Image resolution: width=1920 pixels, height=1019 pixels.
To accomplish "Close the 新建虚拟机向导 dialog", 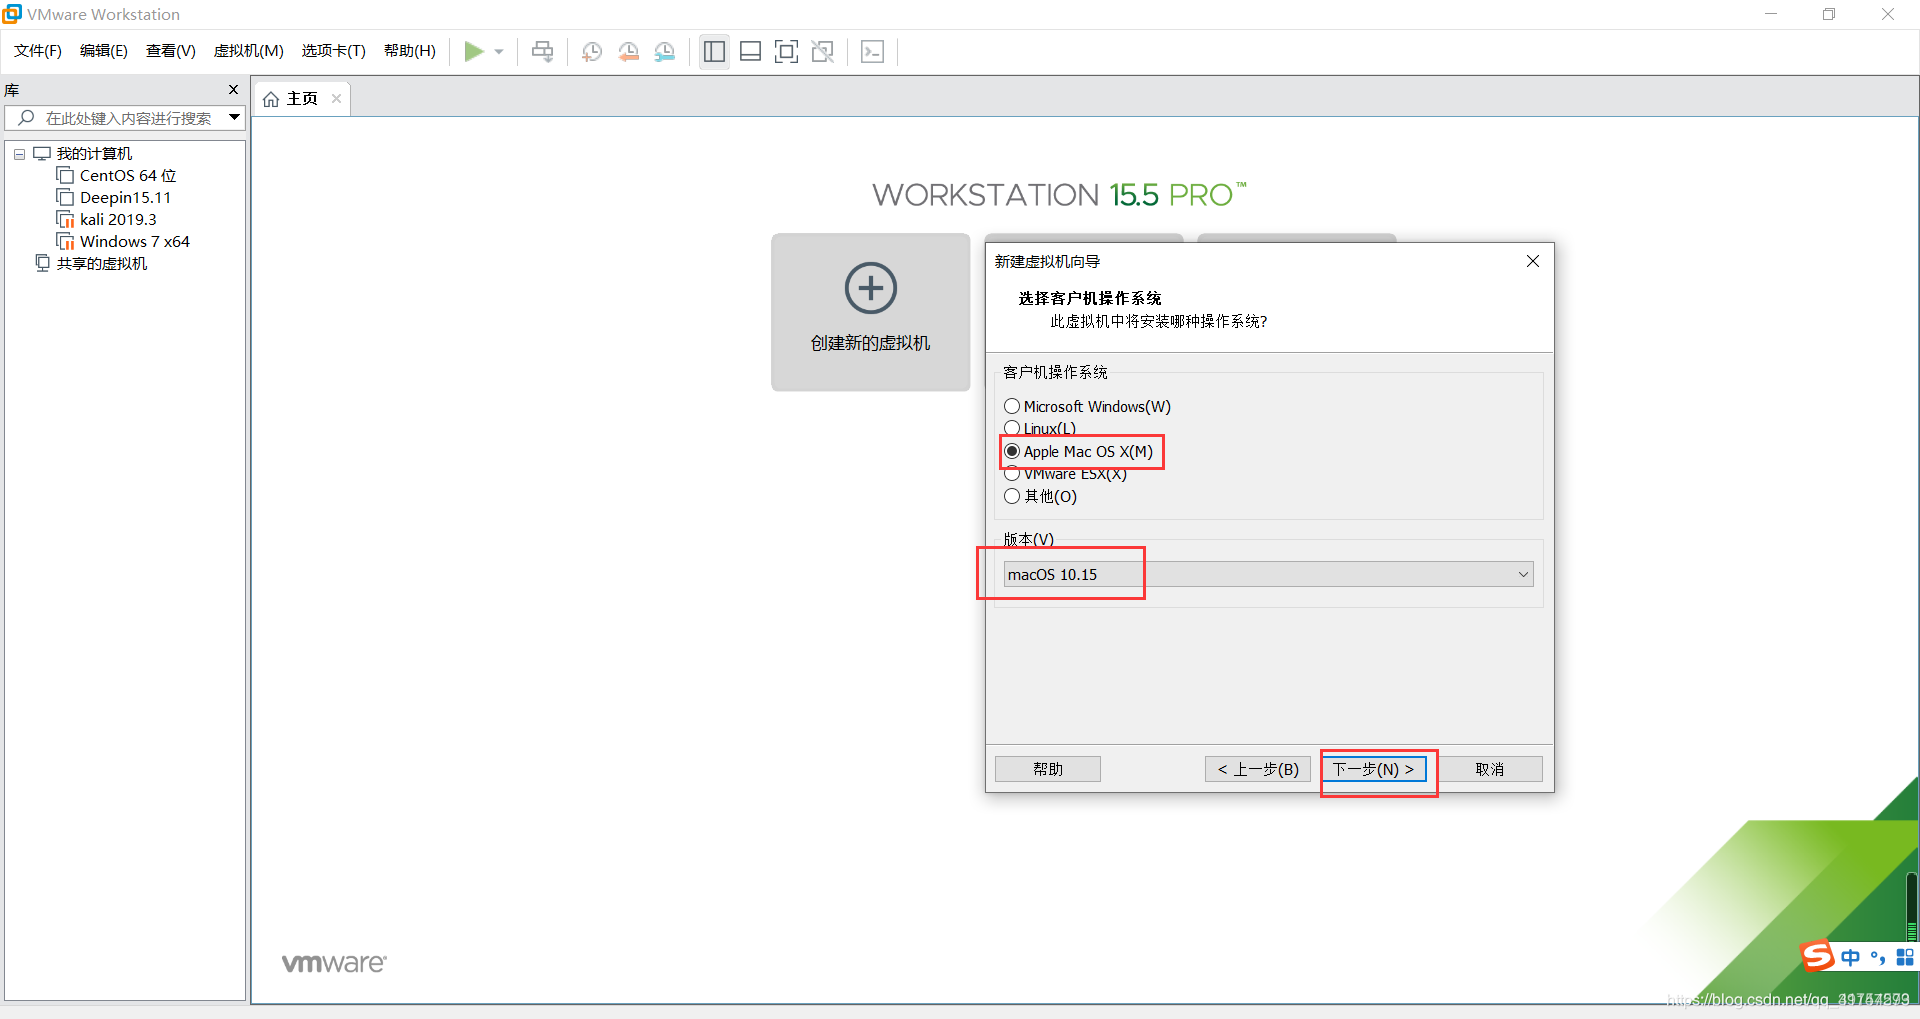I will (x=1532, y=261).
